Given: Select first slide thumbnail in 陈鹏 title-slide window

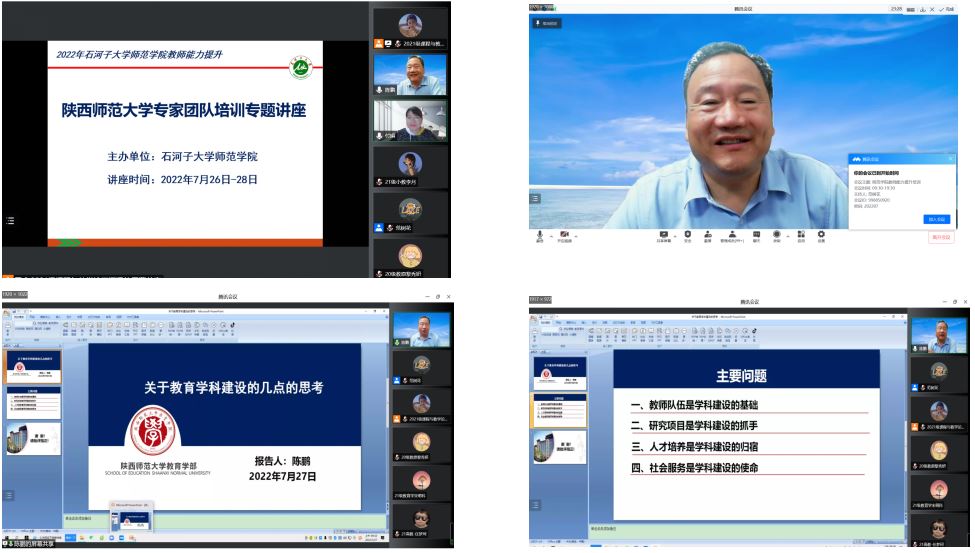Looking at the screenshot, I should (34, 366).
